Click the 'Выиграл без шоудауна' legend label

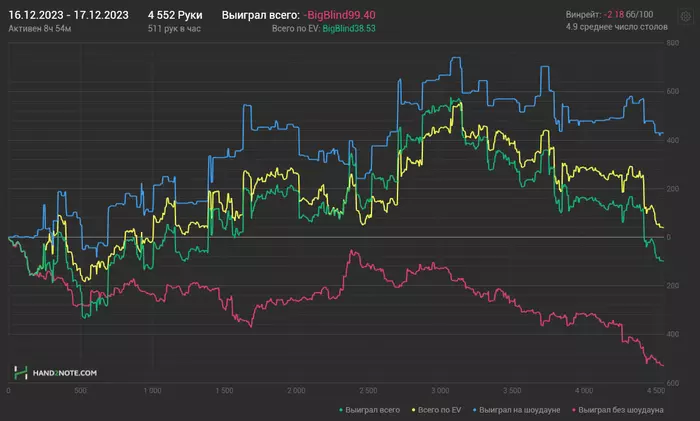tap(621, 410)
